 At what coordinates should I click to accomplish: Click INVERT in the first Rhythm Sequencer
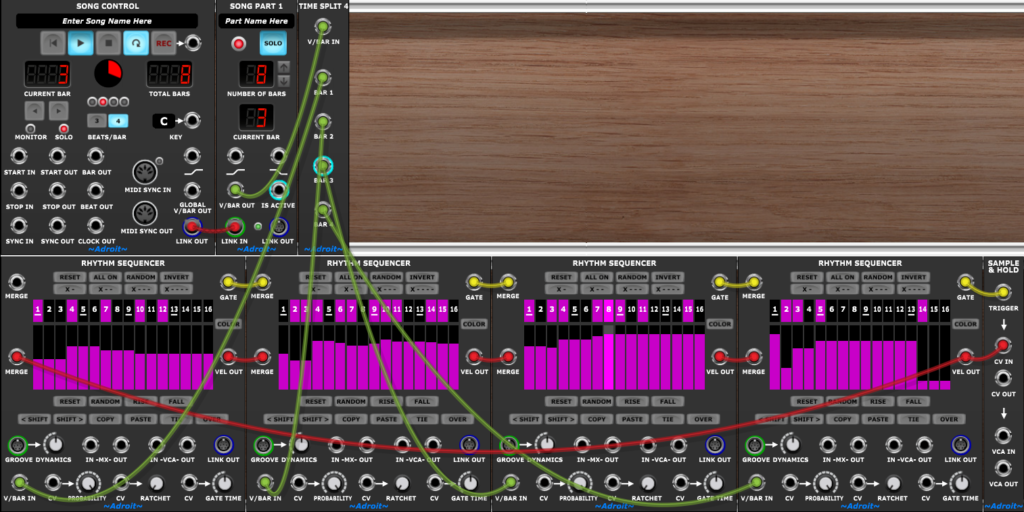(176, 278)
